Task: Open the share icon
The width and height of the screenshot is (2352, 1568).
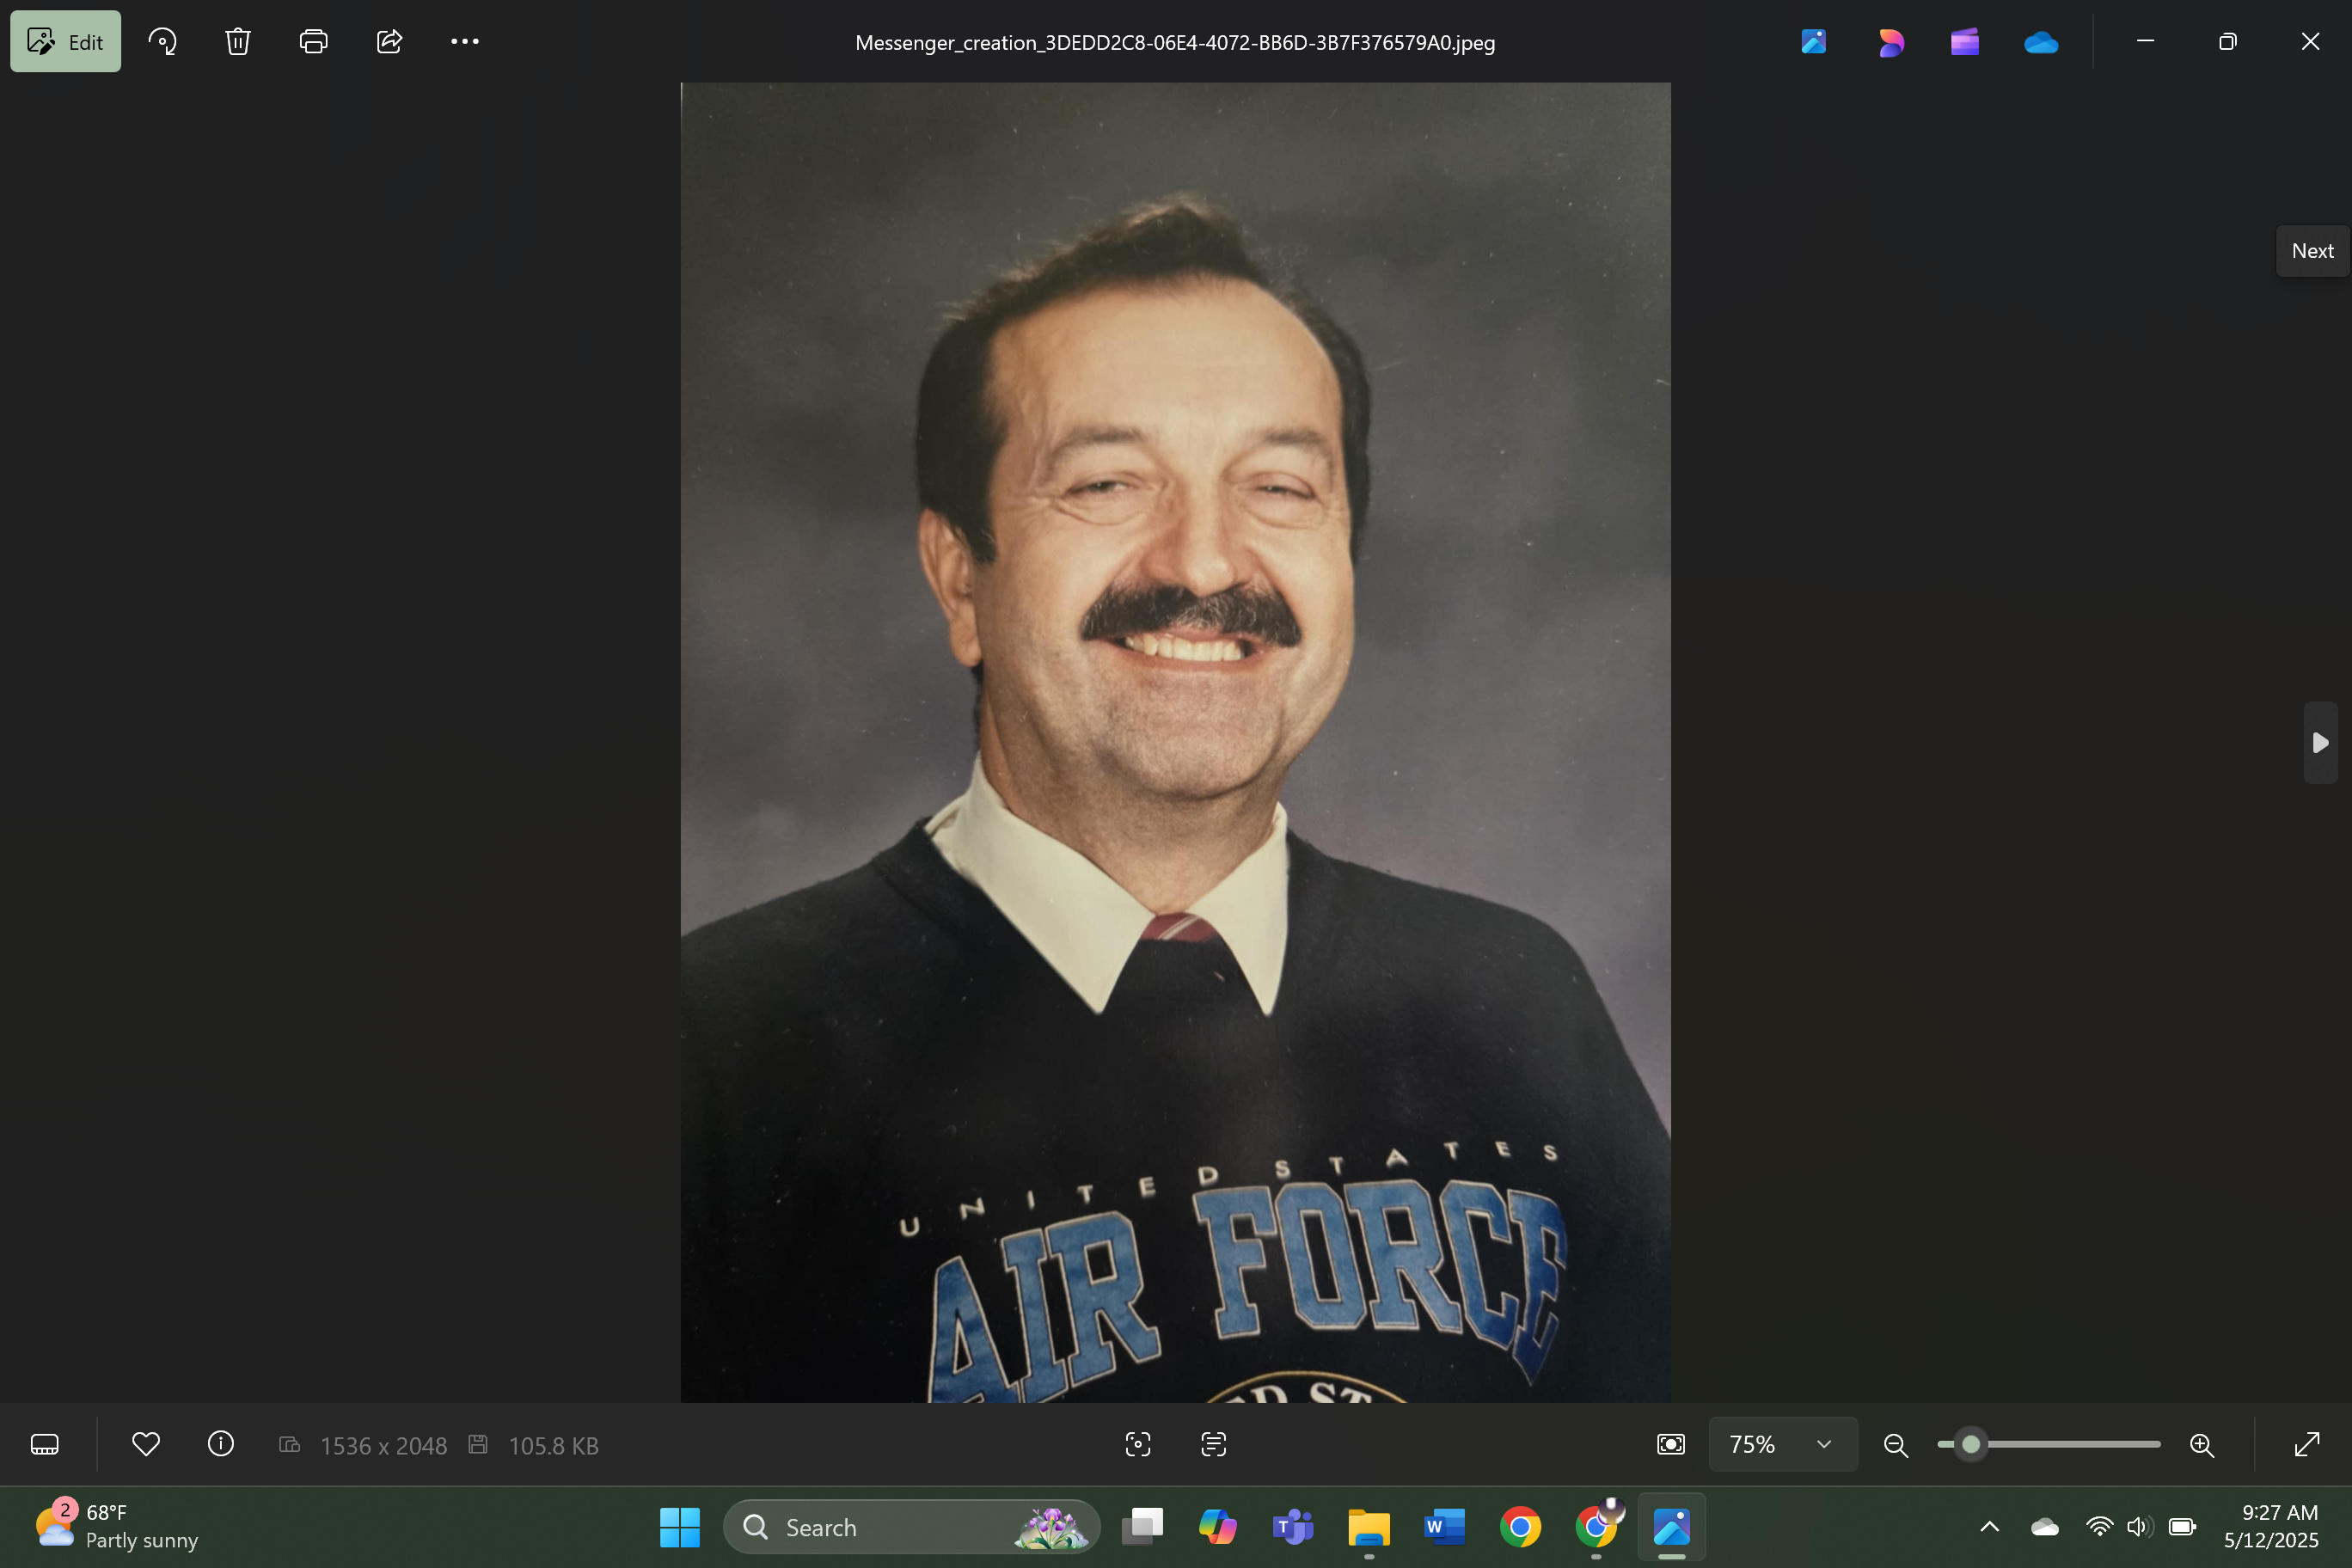Action: 389,41
